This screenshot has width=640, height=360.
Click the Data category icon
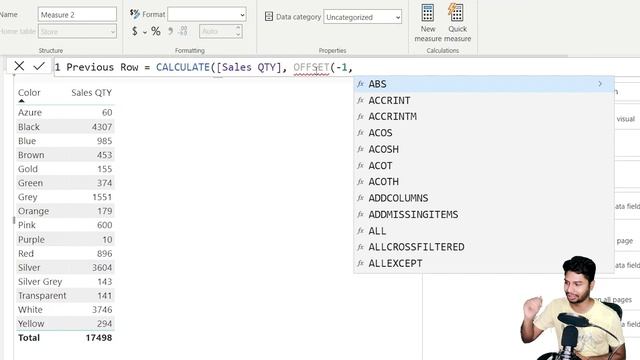[x=269, y=17]
